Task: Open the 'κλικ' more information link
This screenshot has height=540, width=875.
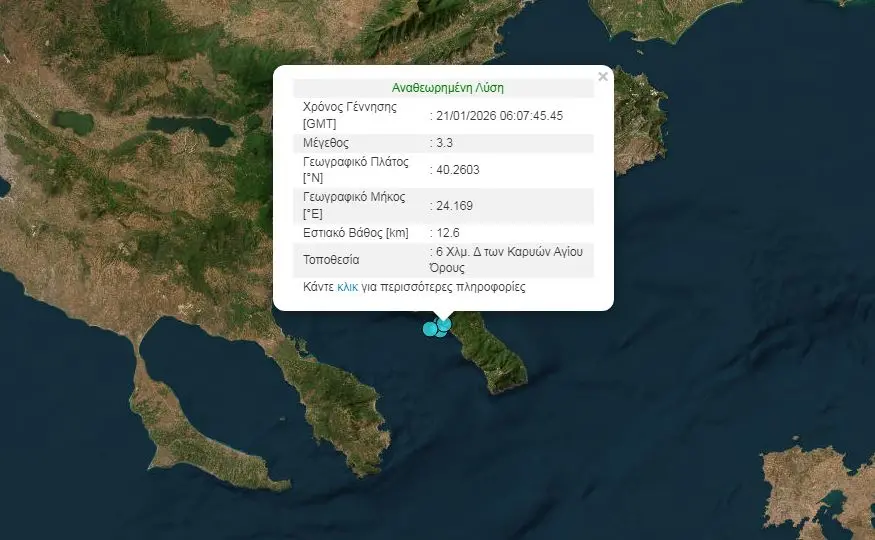Action: coord(348,287)
